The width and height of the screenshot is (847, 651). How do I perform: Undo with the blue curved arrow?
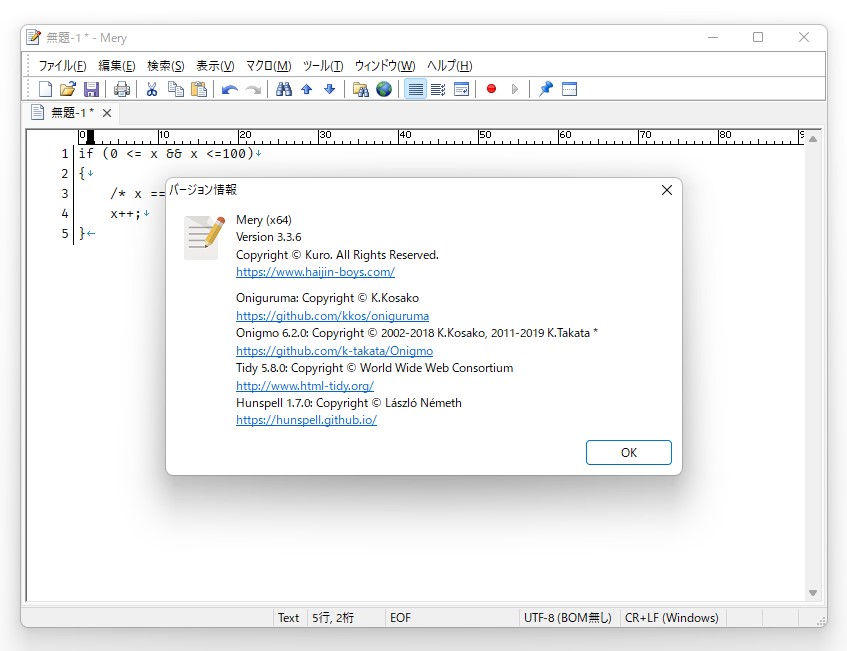click(x=230, y=89)
